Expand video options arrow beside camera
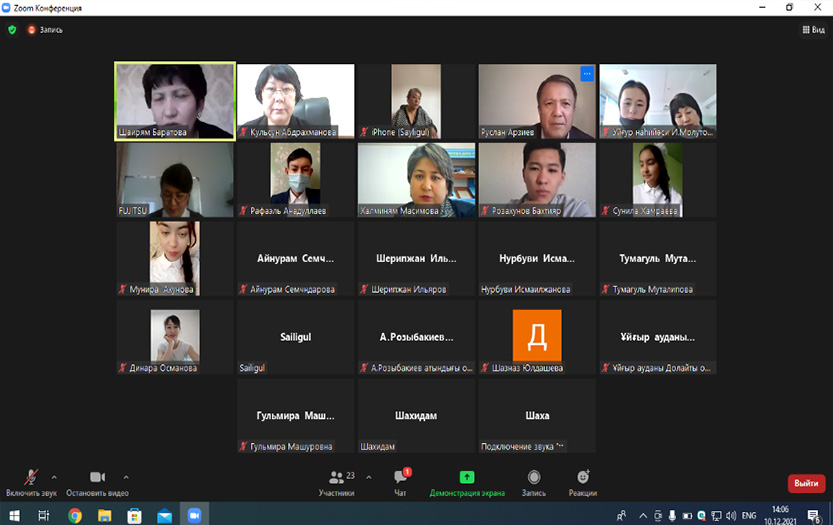833x525 pixels. (125, 476)
